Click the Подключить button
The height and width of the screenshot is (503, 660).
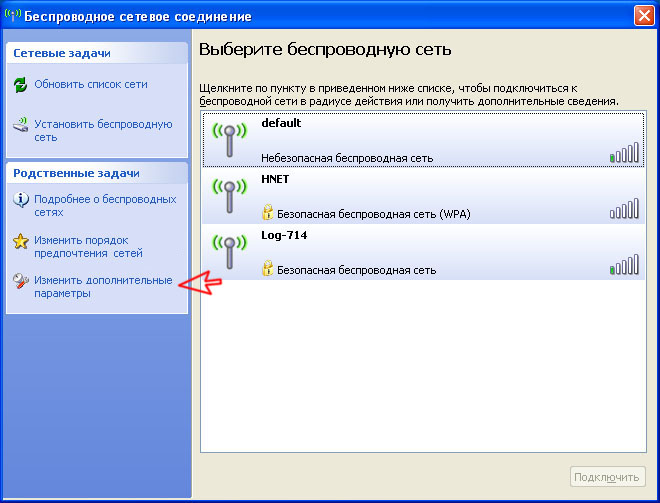(x=607, y=477)
